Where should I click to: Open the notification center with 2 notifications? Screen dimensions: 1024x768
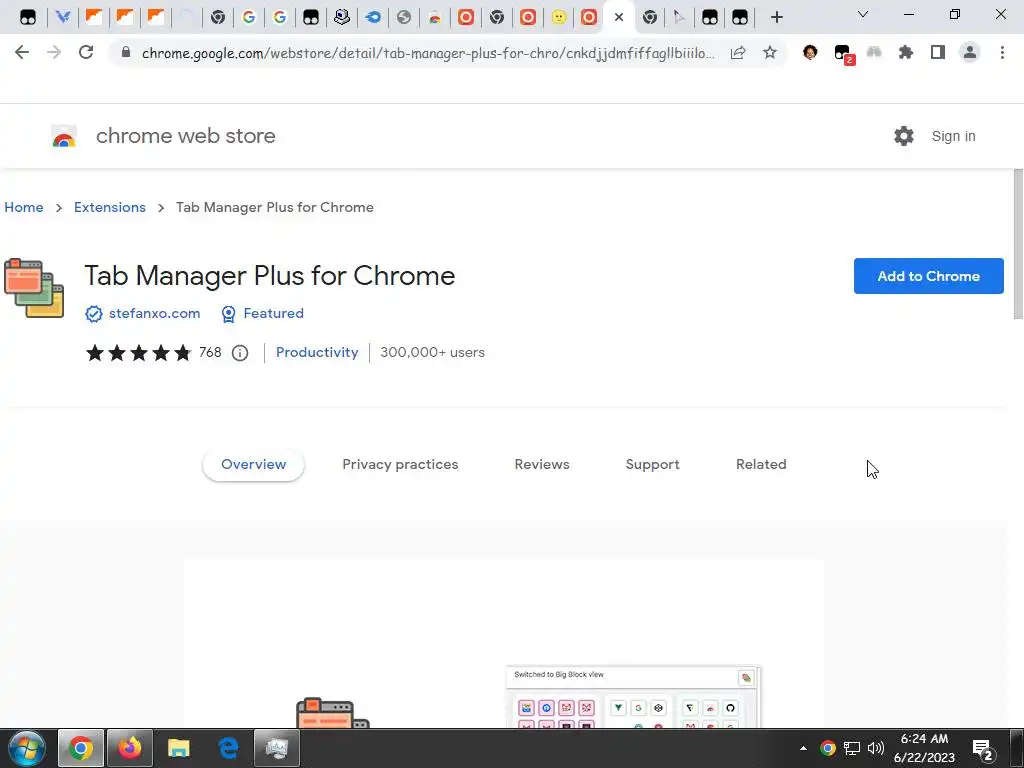(983, 750)
